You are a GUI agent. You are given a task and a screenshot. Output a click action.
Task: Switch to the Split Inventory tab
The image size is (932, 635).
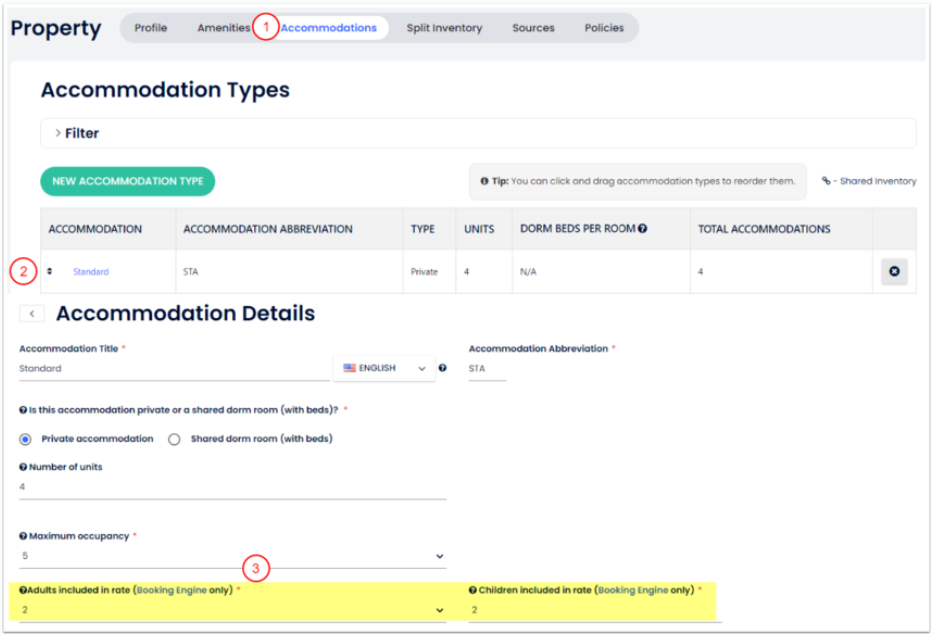[444, 28]
